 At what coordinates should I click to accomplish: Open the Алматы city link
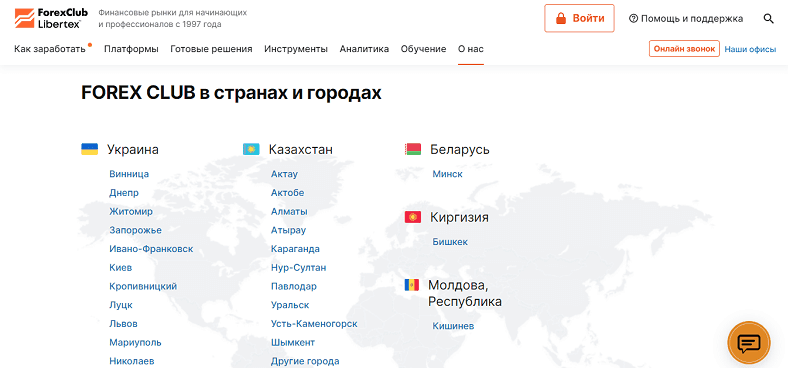pos(289,211)
